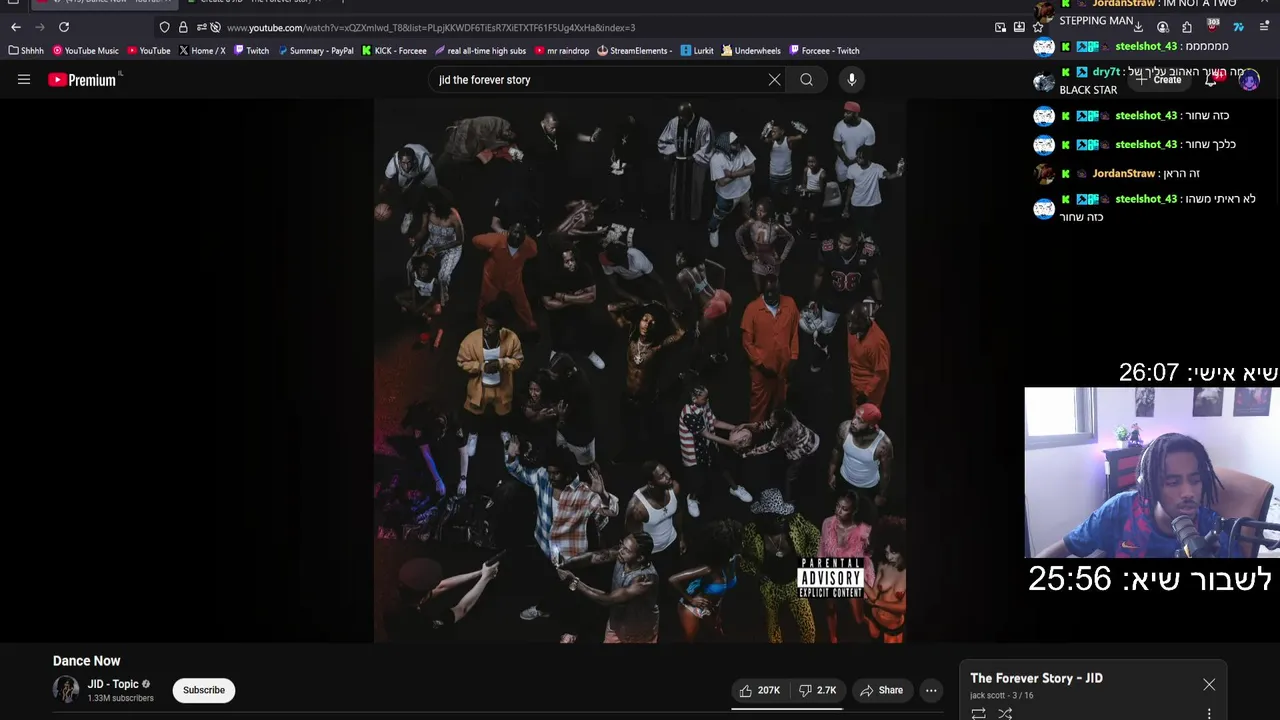1280x720 pixels.
Task: Open JID - Topic channel avatar
Action: coord(66,690)
